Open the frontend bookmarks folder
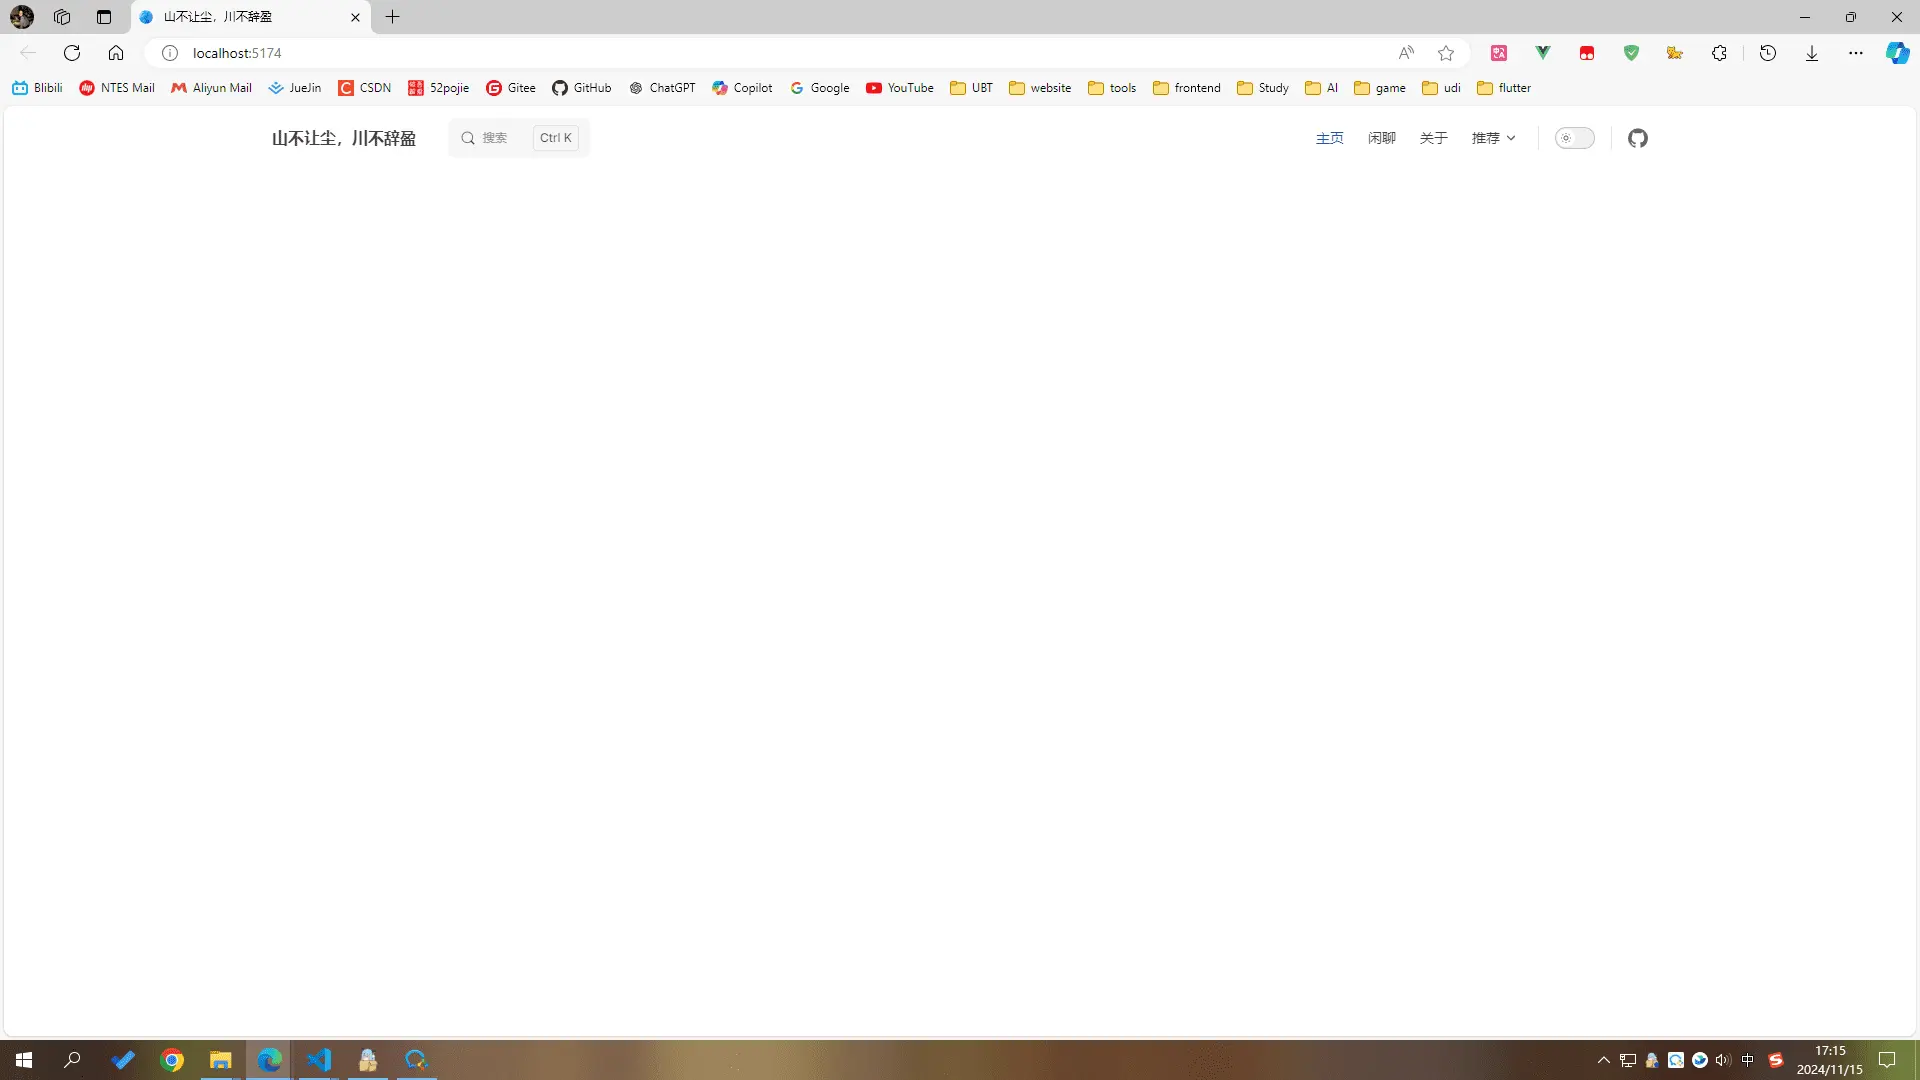 1186,88
